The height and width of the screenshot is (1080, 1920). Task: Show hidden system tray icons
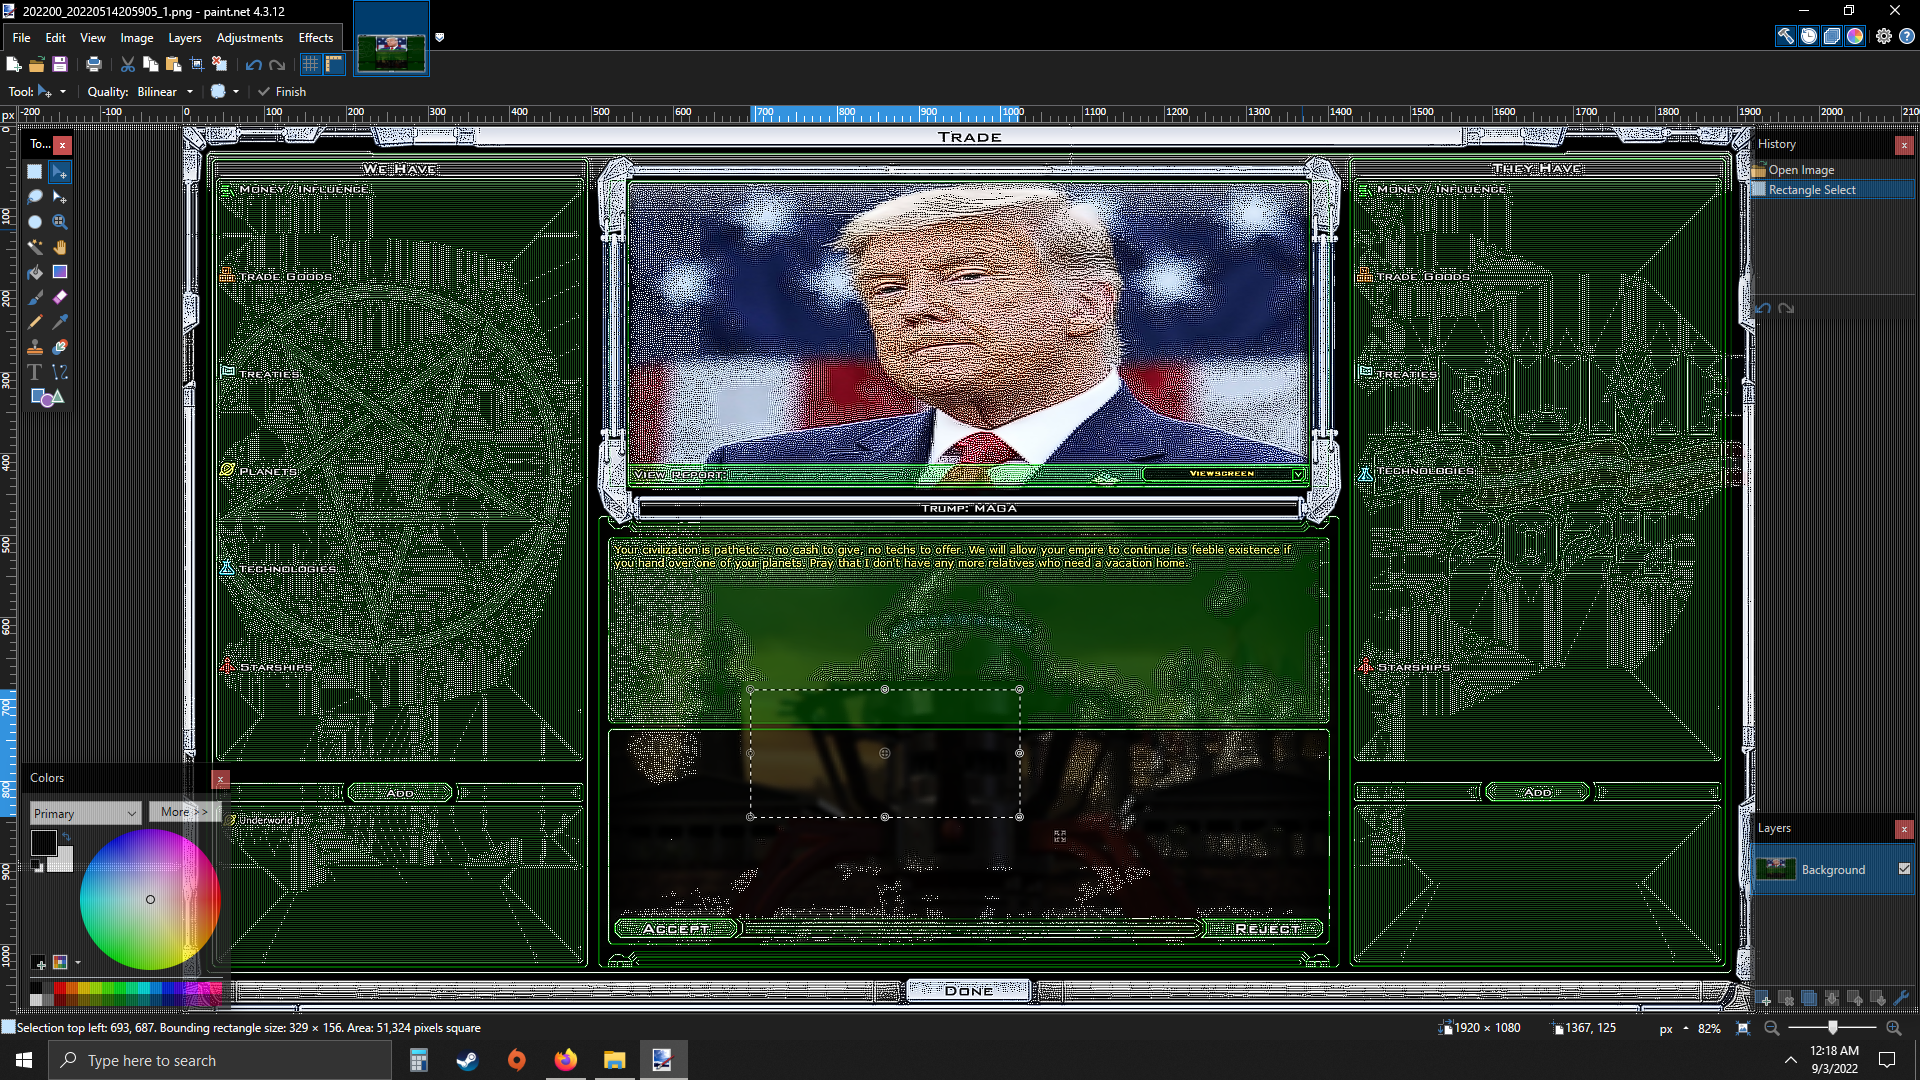[x=1790, y=1060]
